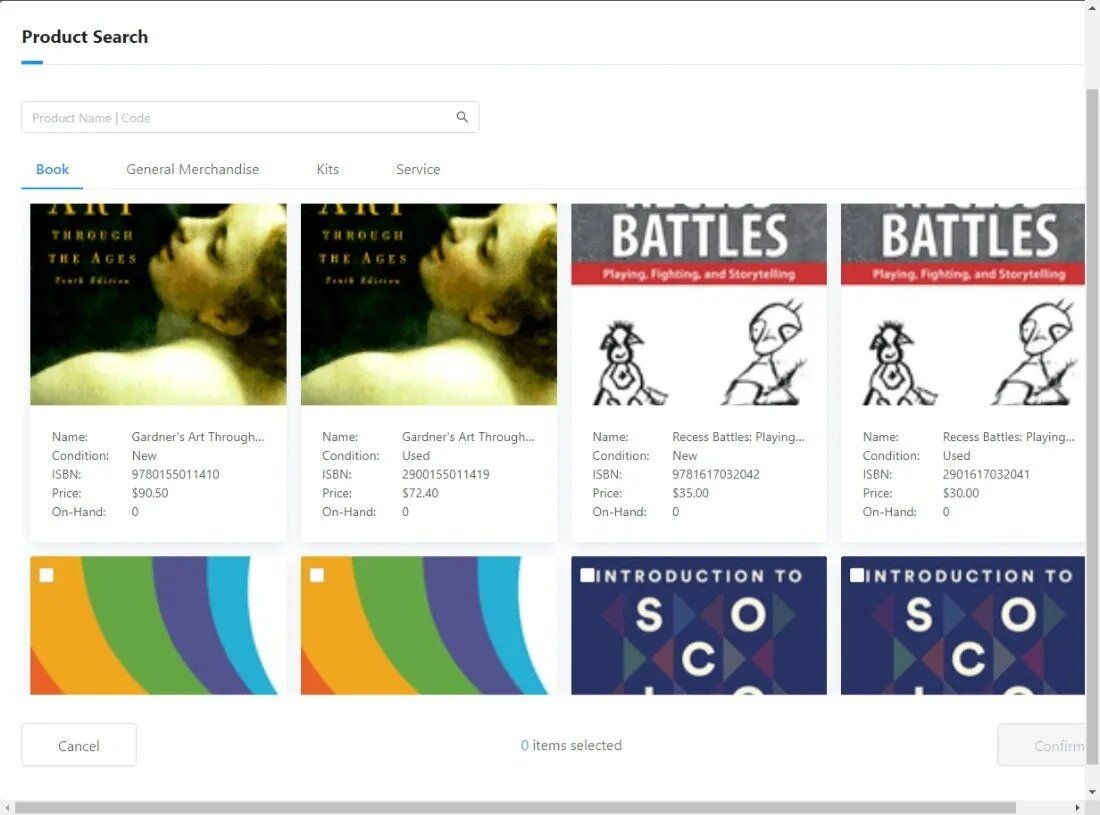Select the Kits tab
Viewport: 1100px width, 815px height.
point(328,169)
